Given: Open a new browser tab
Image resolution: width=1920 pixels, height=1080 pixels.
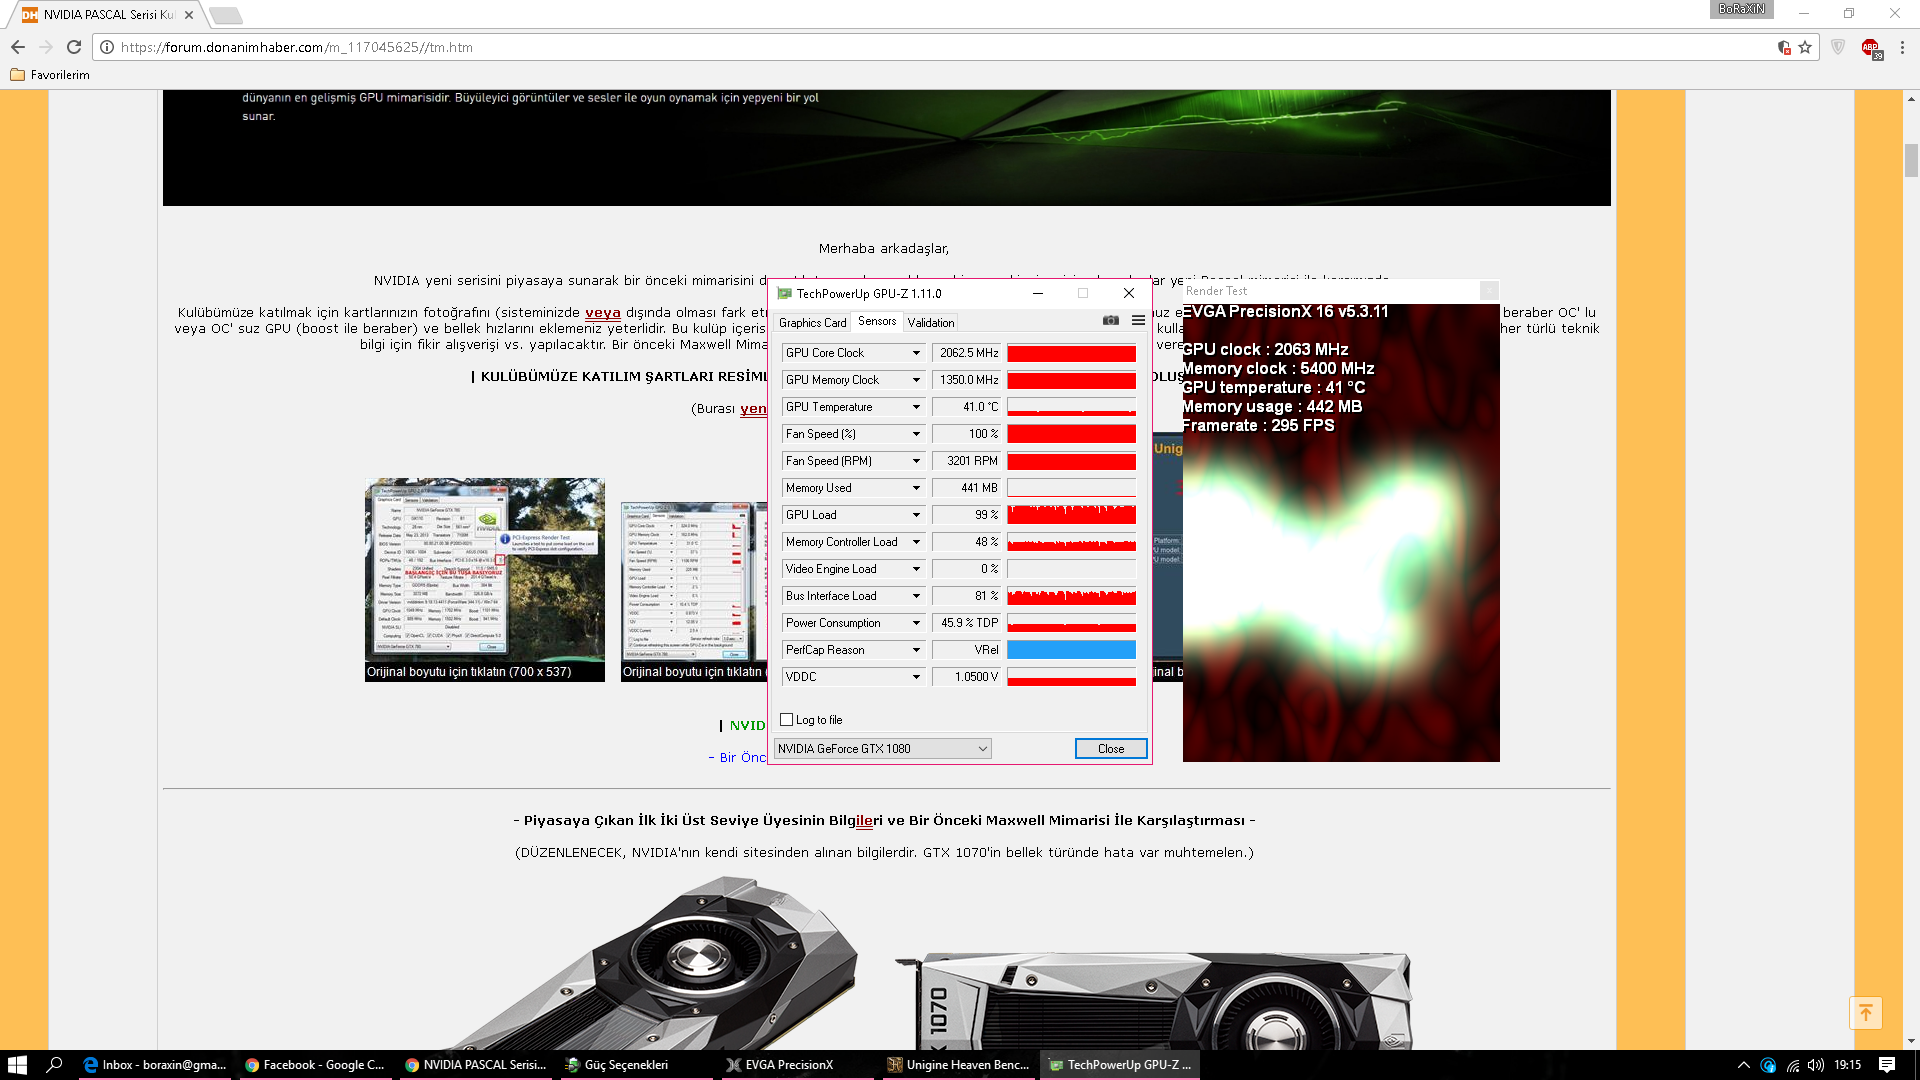Looking at the screenshot, I should click(x=226, y=15).
